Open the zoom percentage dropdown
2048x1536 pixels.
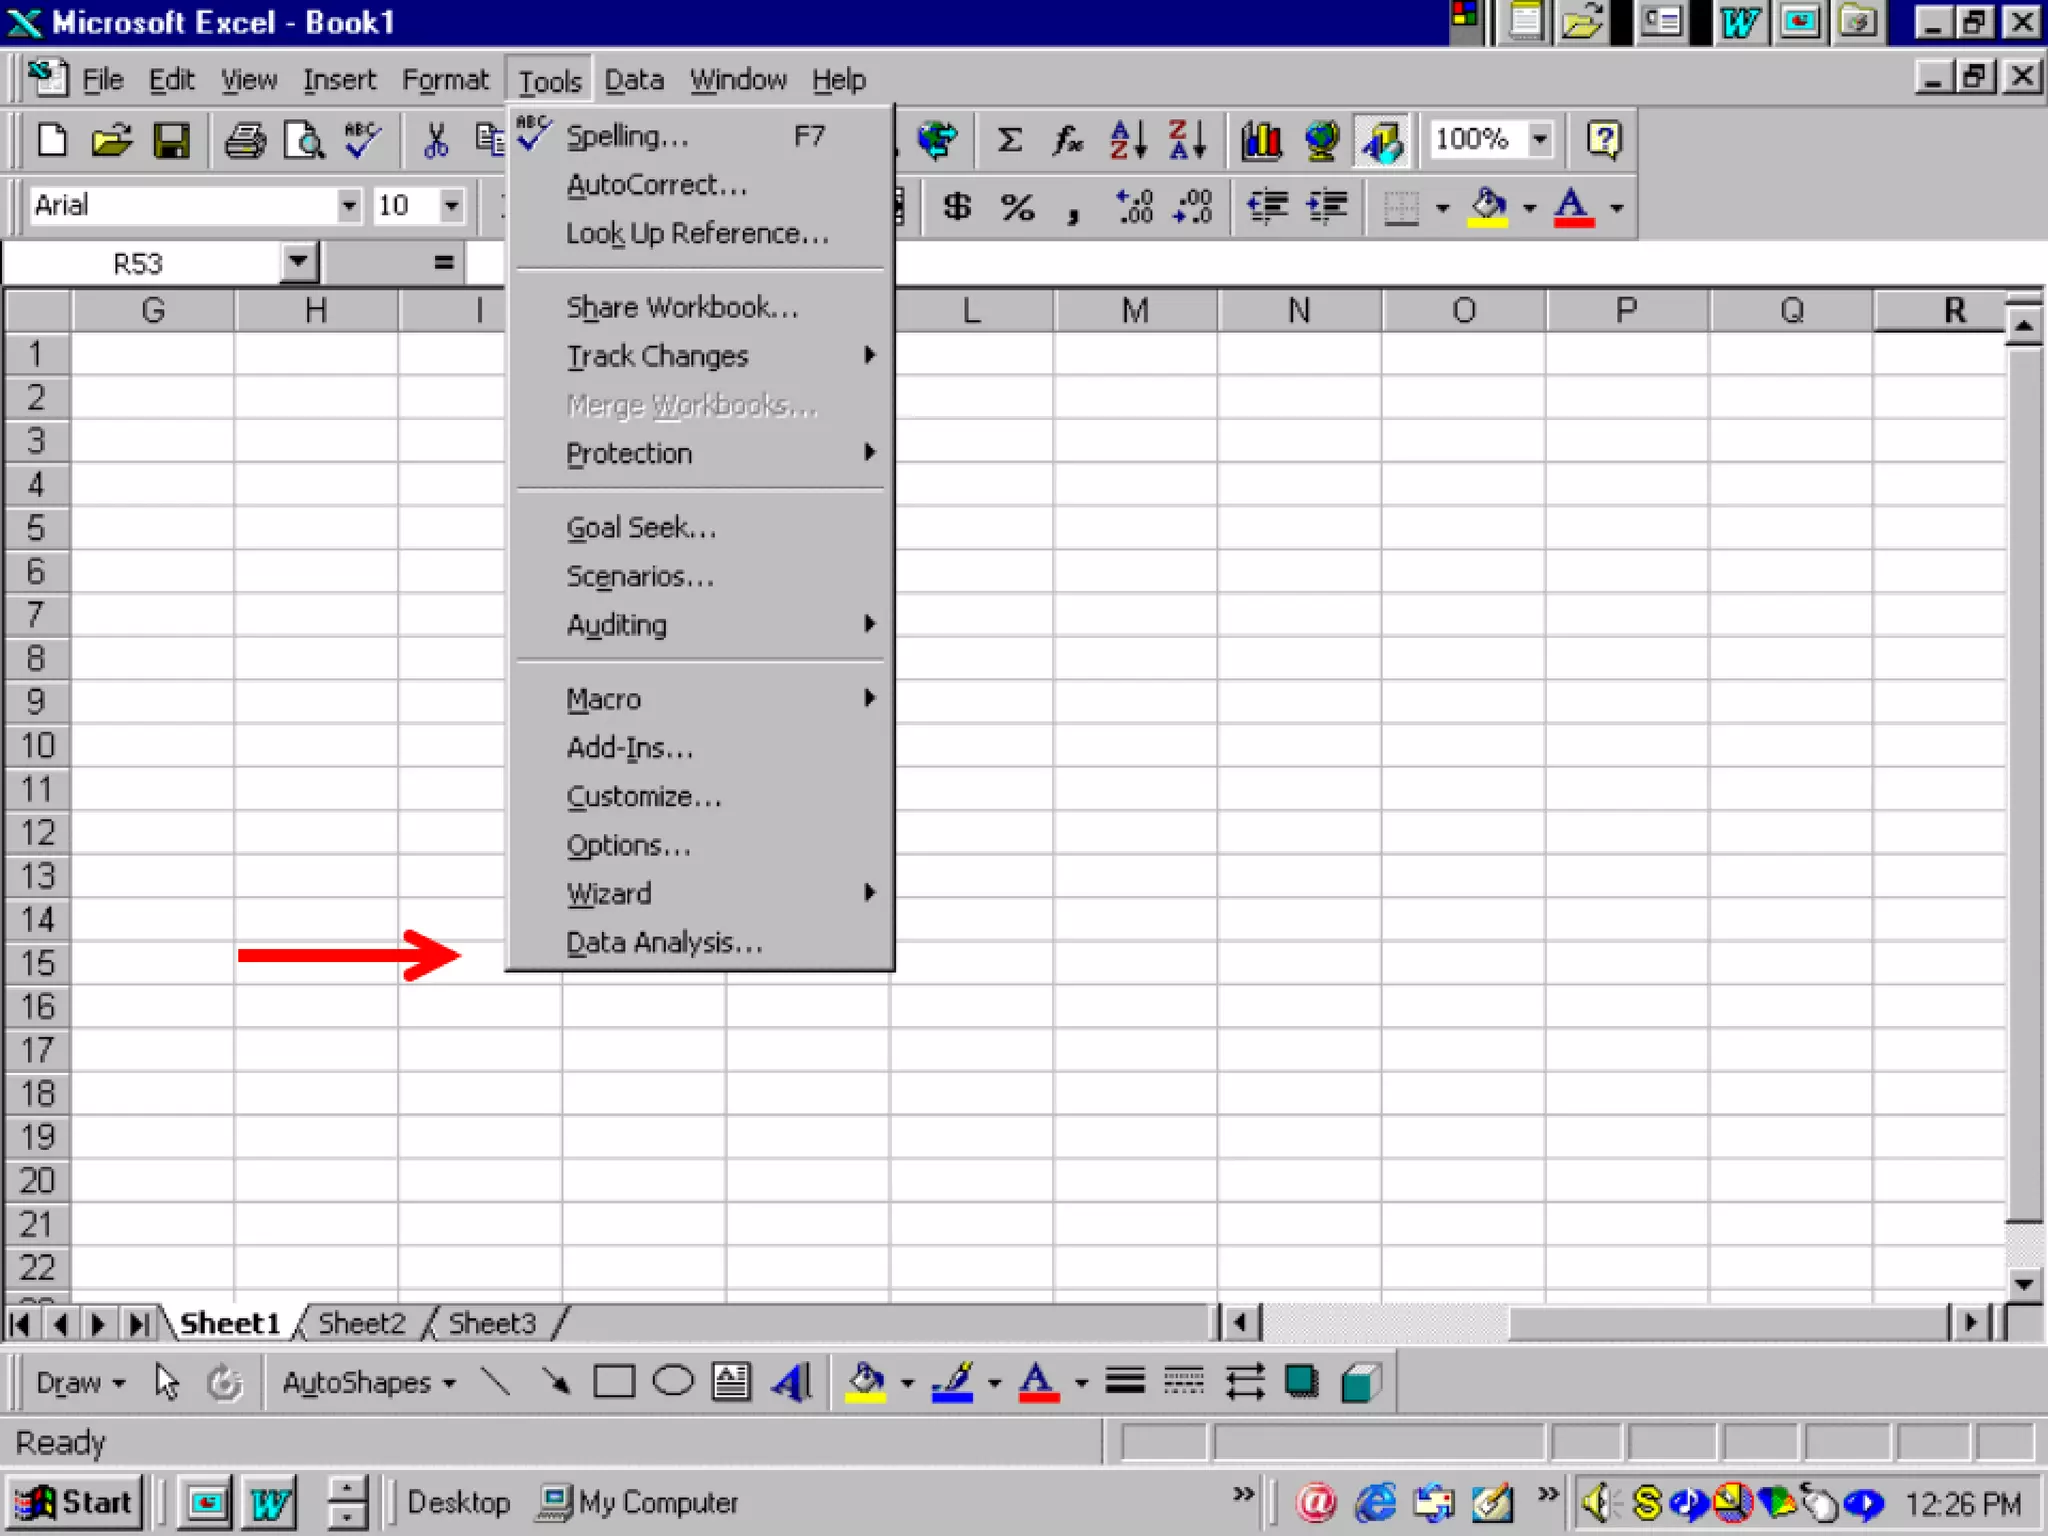1540,139
